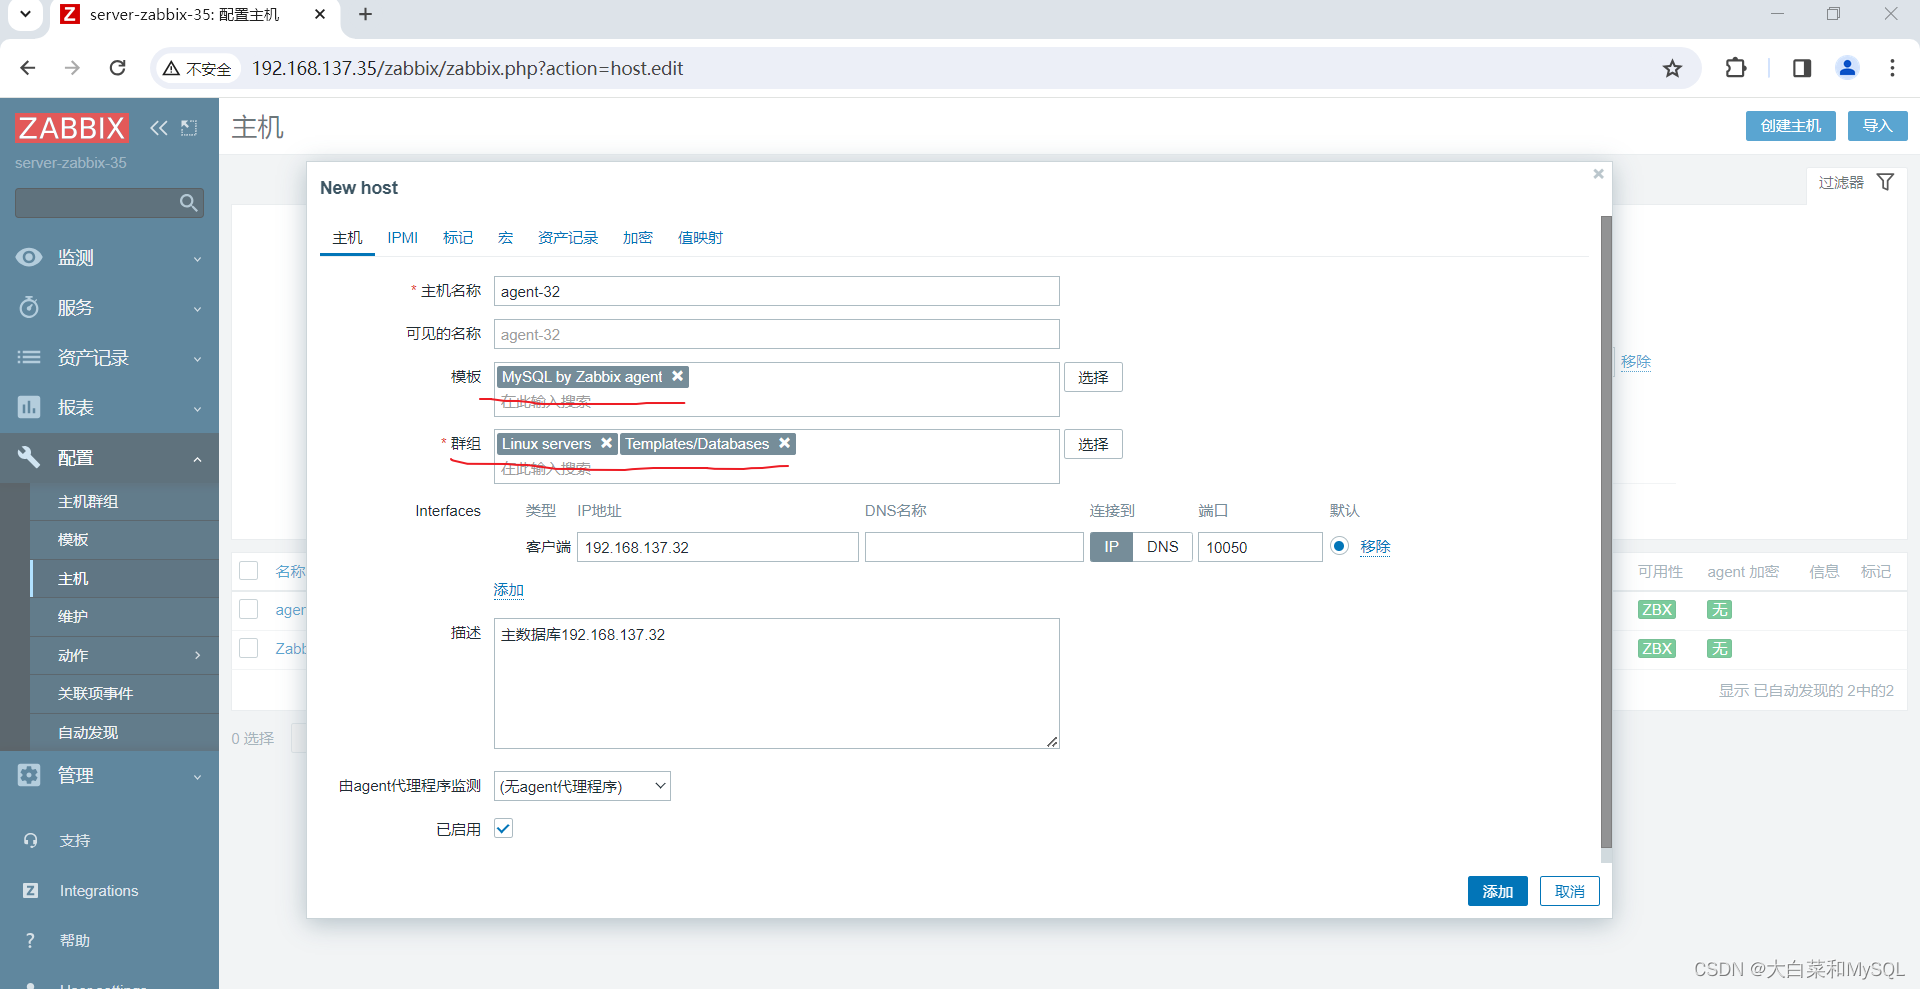Click the 添加 button to add host
Image resolution: width=1920 pixels, height=989 pixels.
(x=1497, y=891)
